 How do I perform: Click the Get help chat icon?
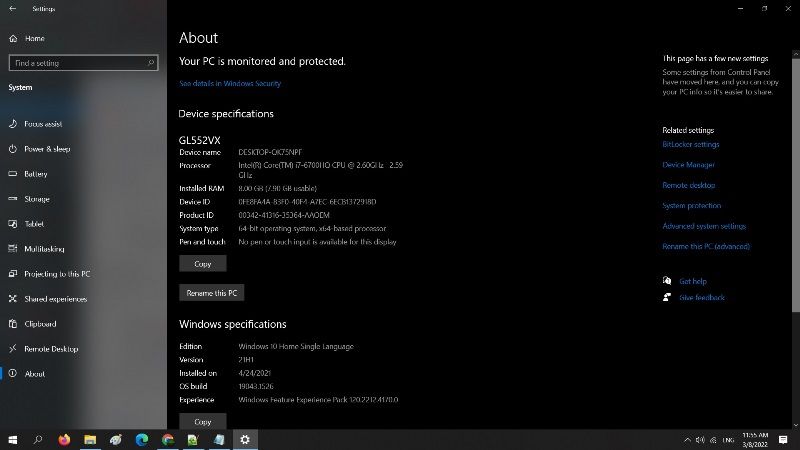(x=667, y=281)
